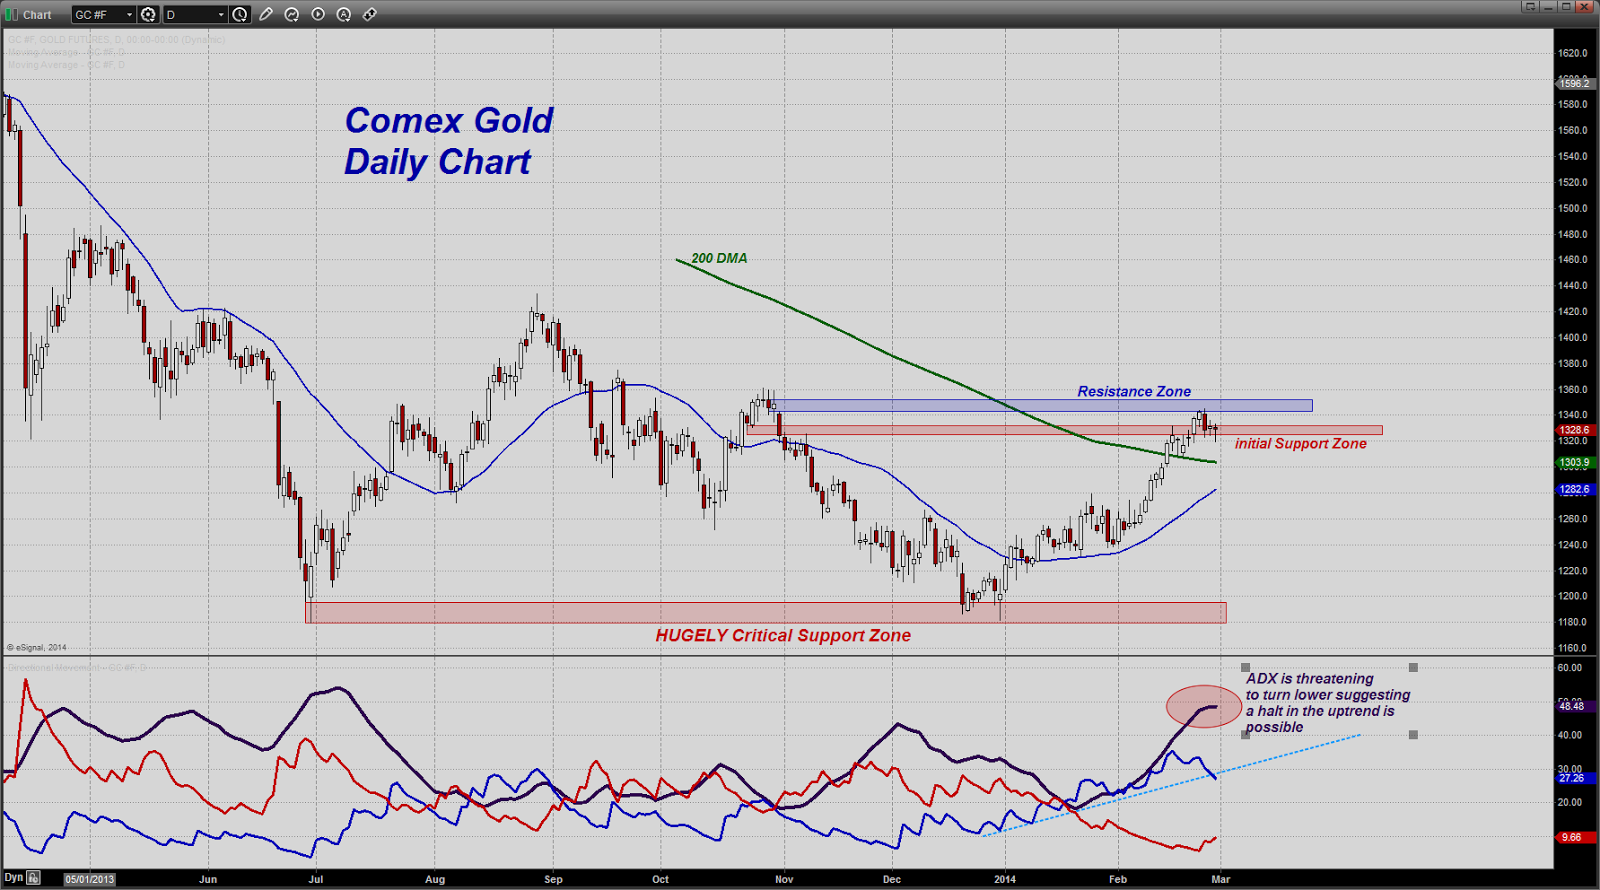Click the Mar label on time axis

click(x=1221, y=880)
